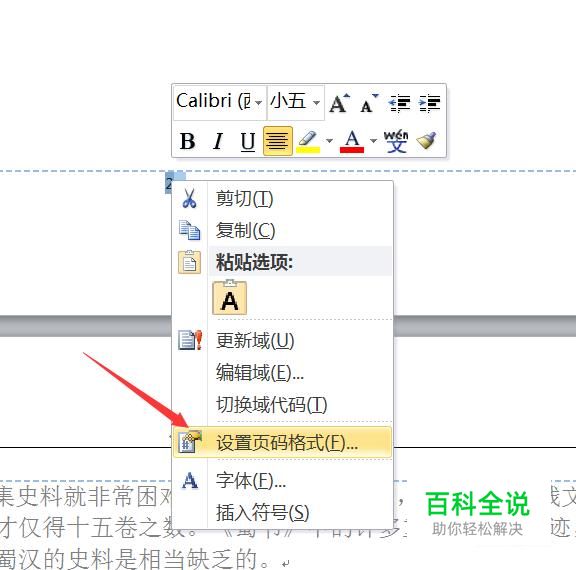Apply yellow text highlight color
Image resolution: width=576 pixels, height=570 pixels.
(308, 141)
